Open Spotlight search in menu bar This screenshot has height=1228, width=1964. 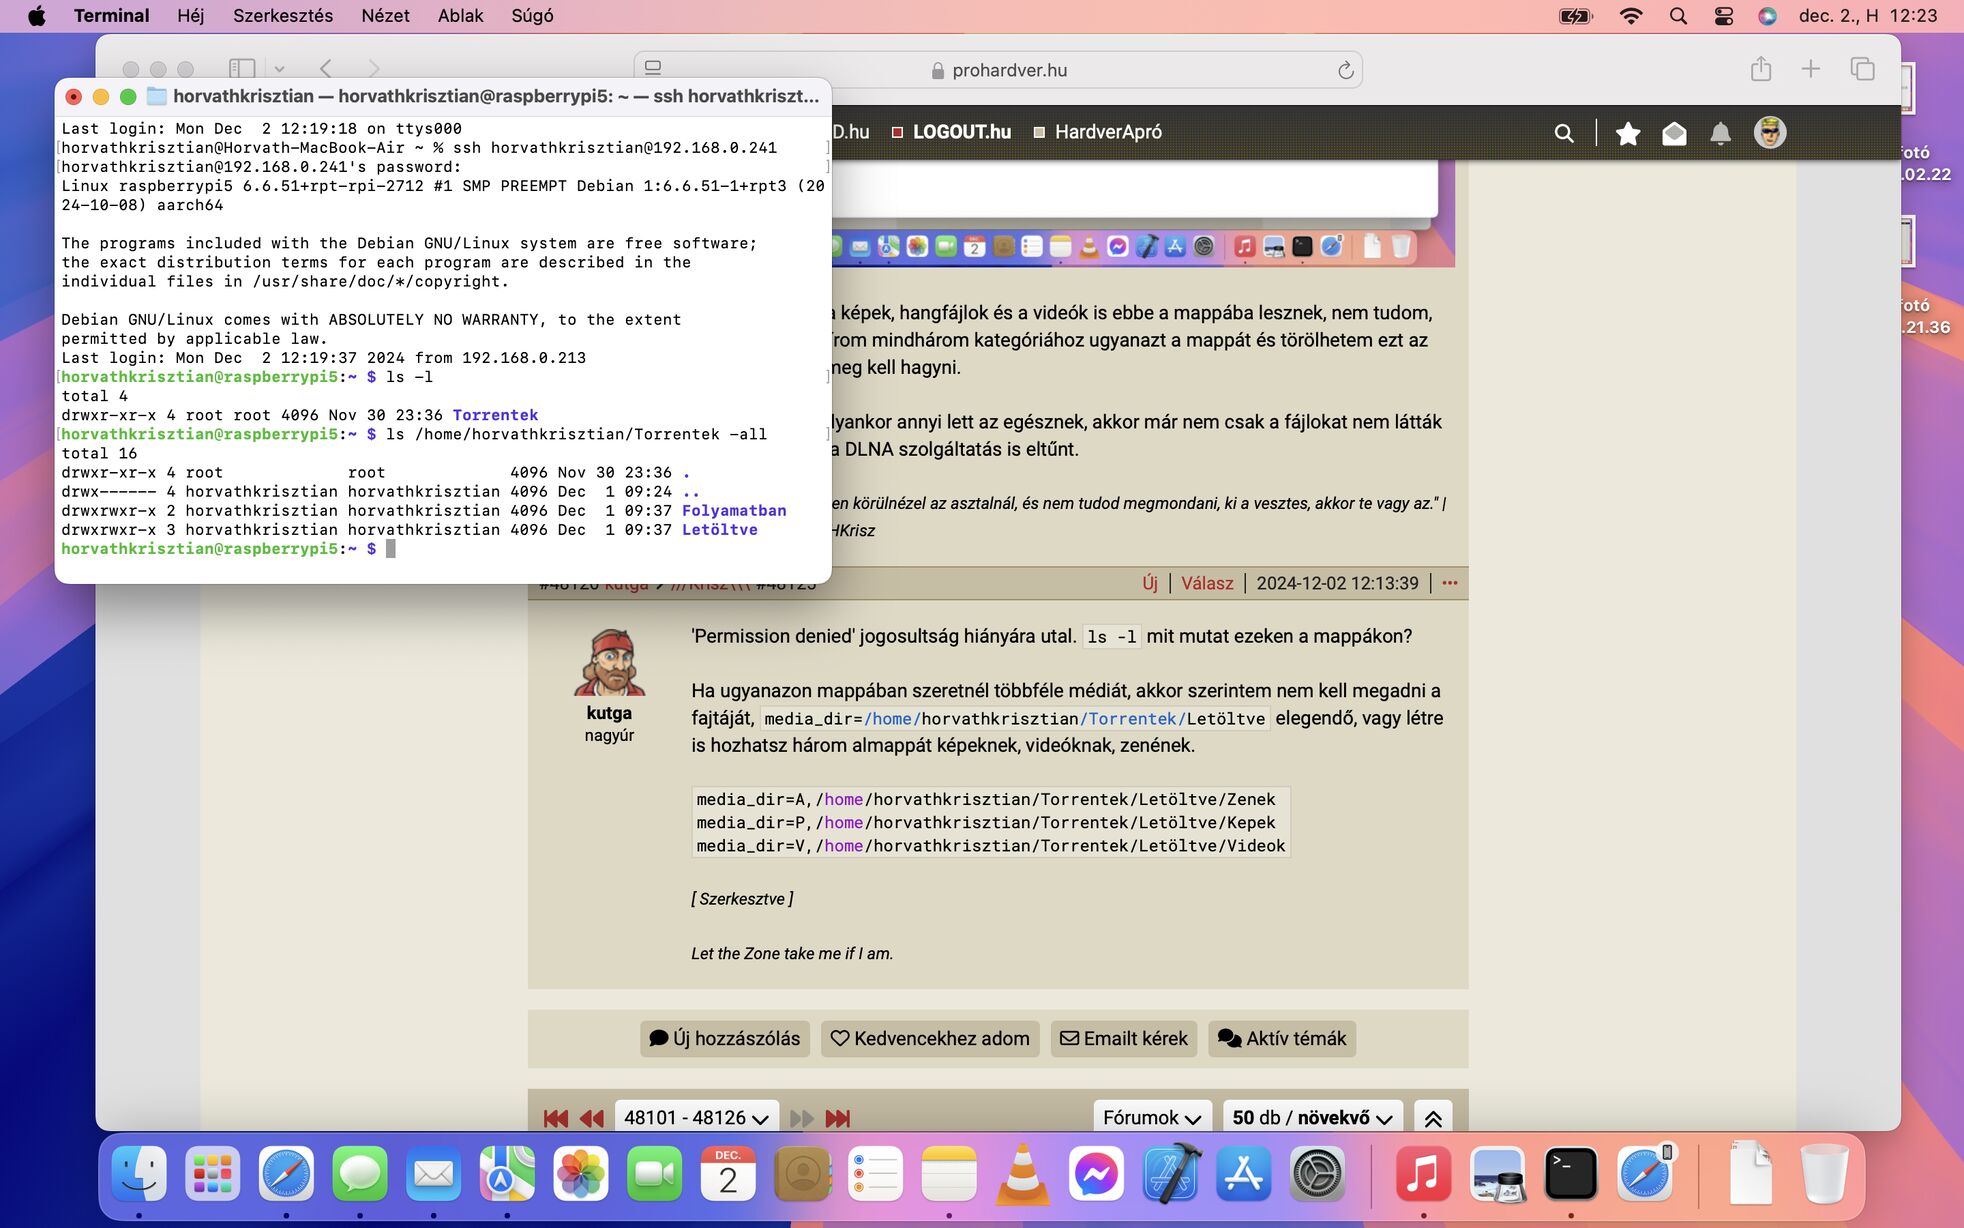click(1678, 16)
